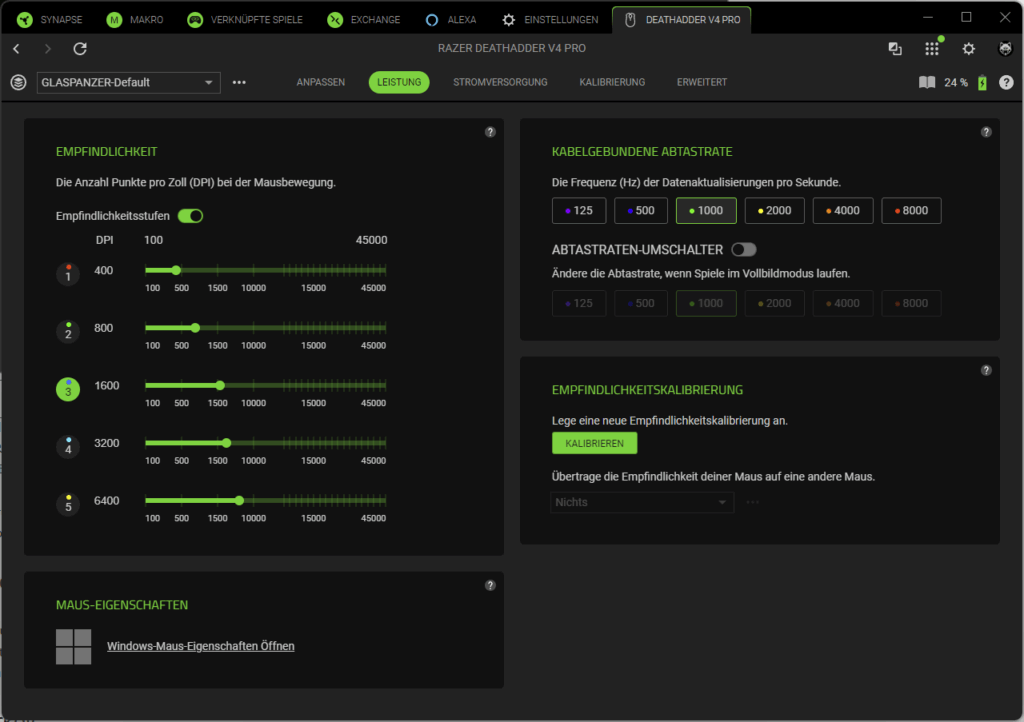1024x722 pixels.
Task: Click the stage 2 DPI slider handle
Action: point(195,328)
